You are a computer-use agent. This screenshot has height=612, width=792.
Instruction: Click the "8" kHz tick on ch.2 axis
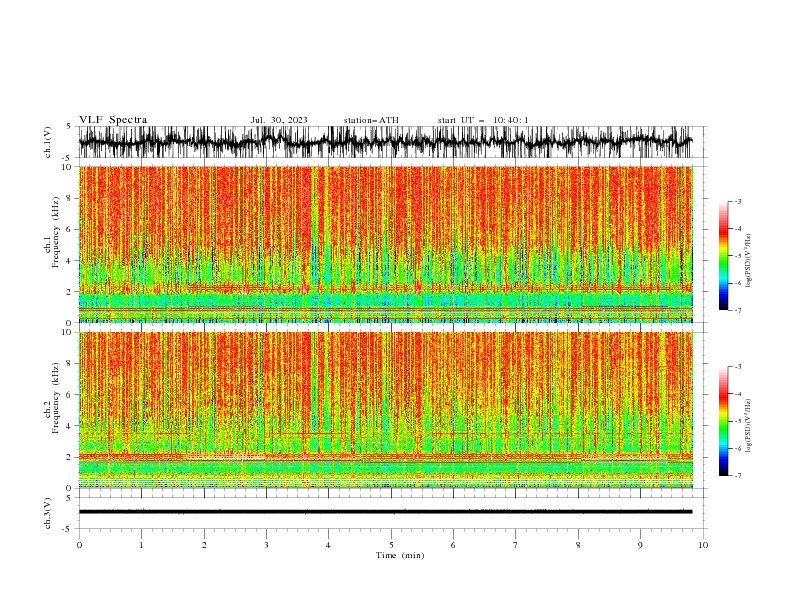click(69, 364)
